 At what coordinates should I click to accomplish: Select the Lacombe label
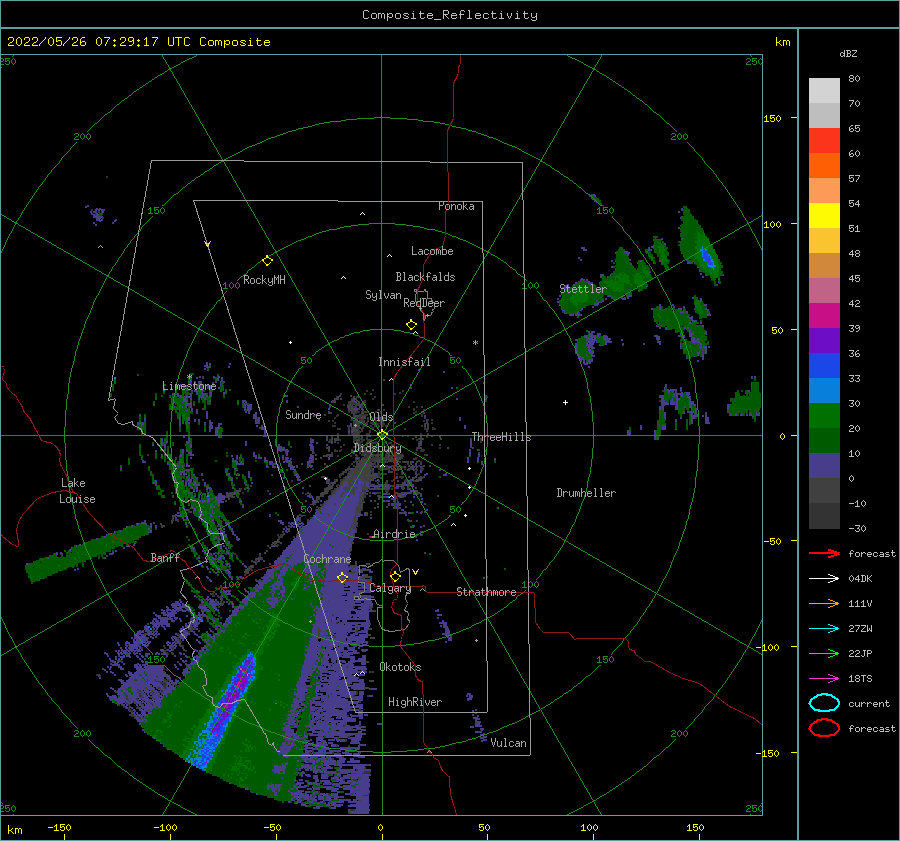[432, 251]
